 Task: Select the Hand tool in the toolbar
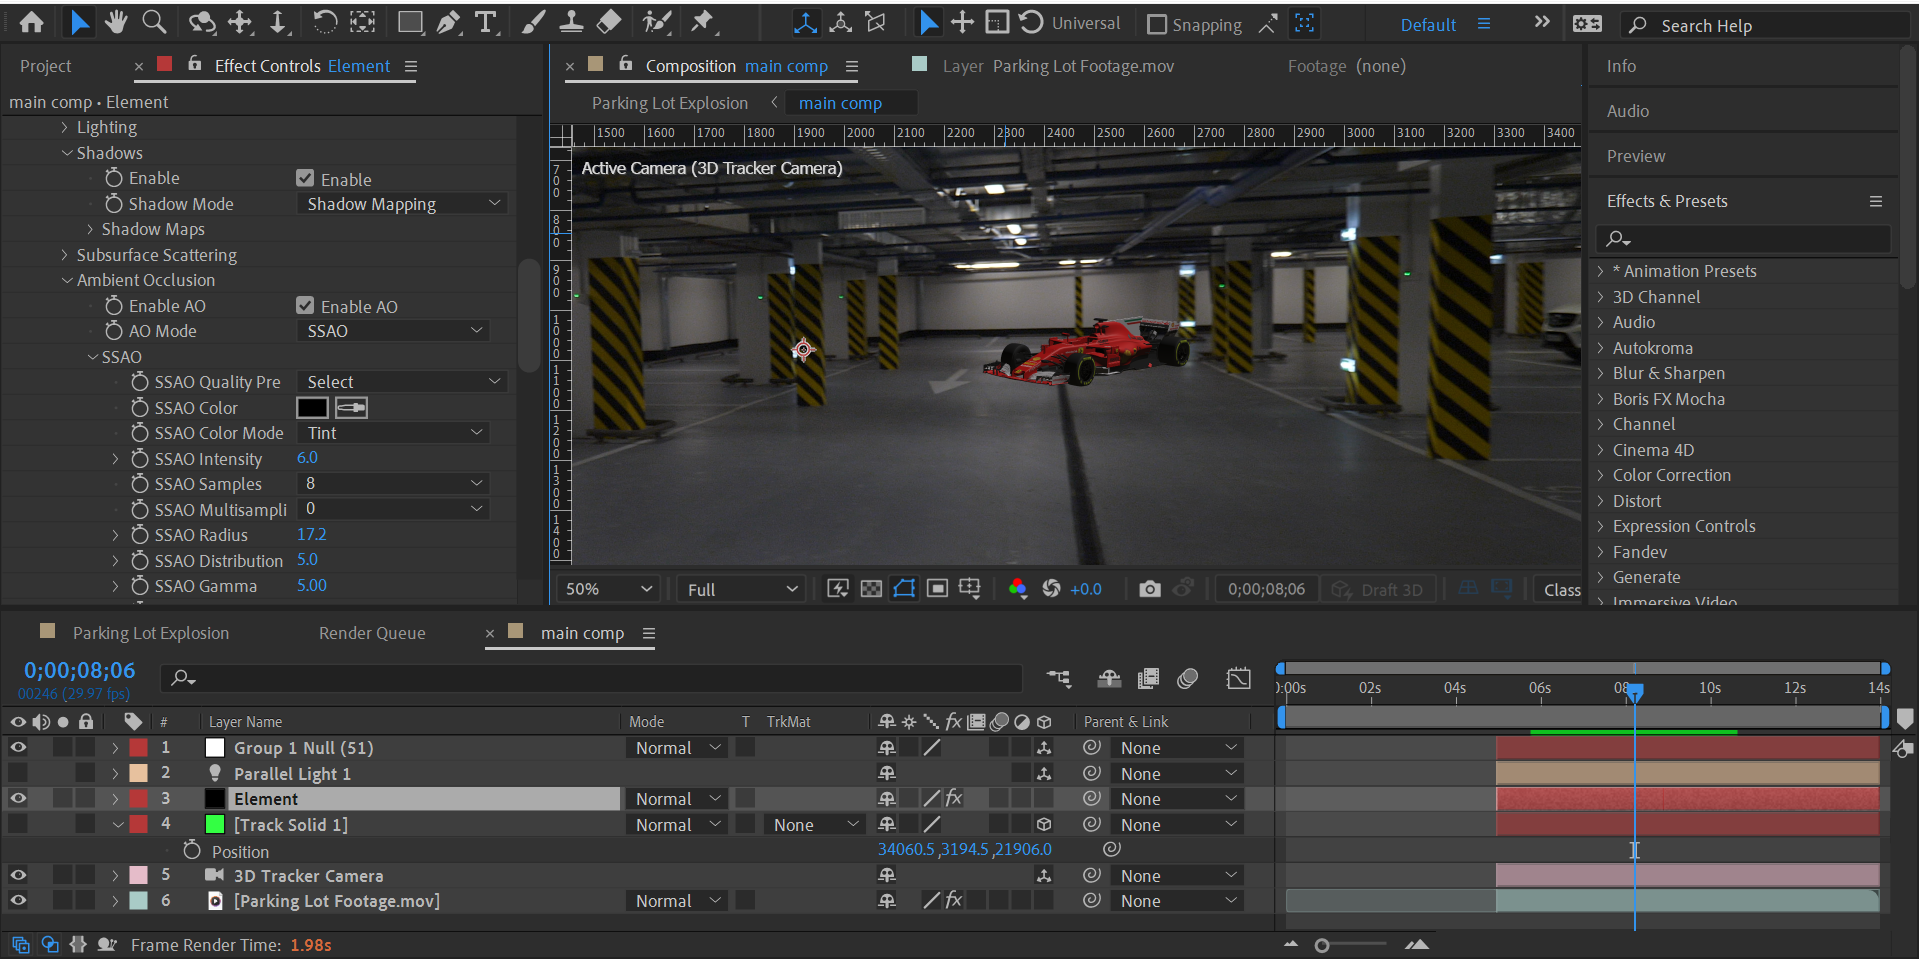[118, 22]
